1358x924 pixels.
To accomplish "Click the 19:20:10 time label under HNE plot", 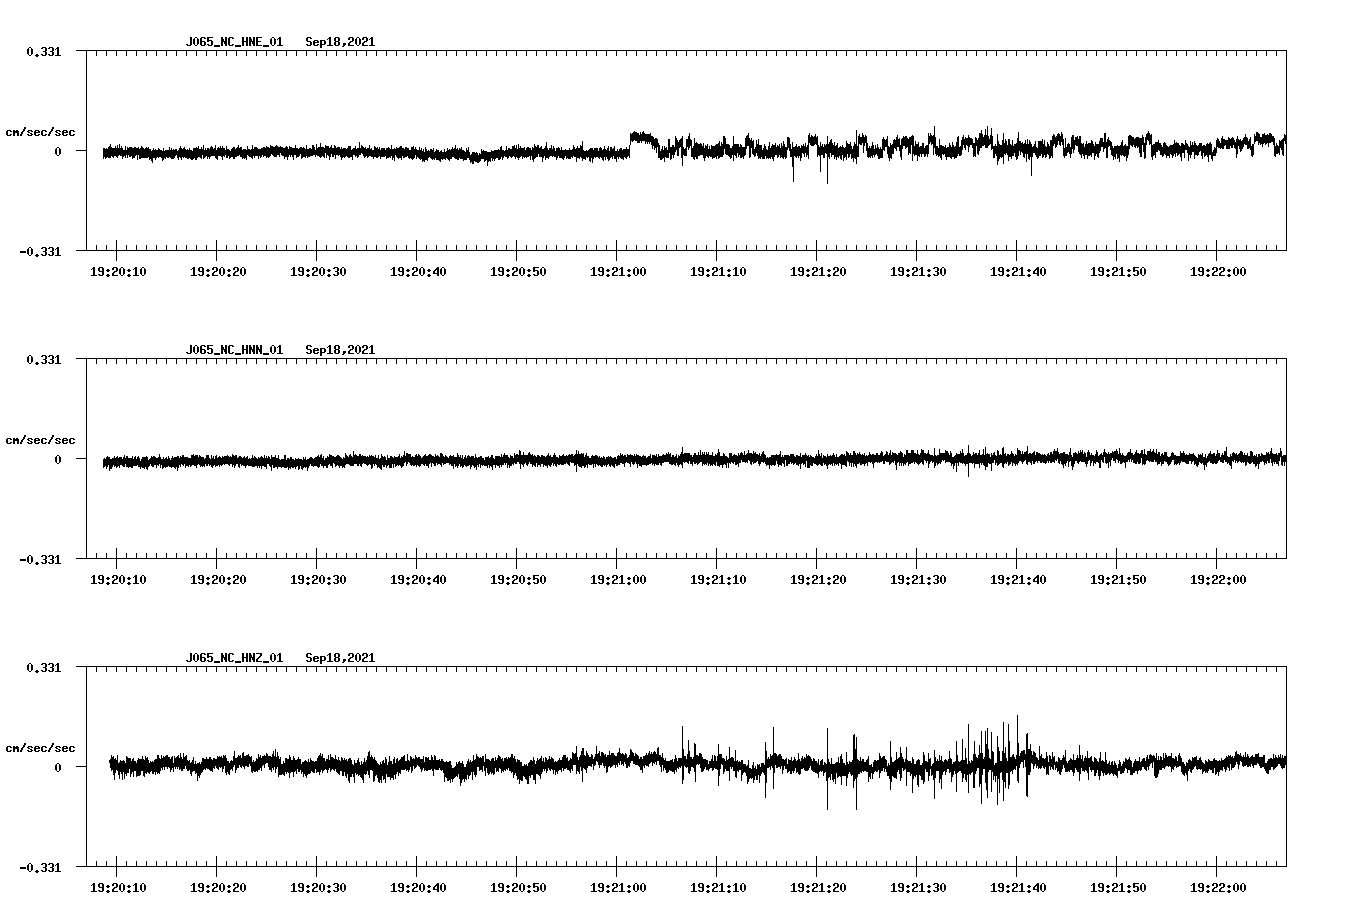I will [x=117, y=272].
